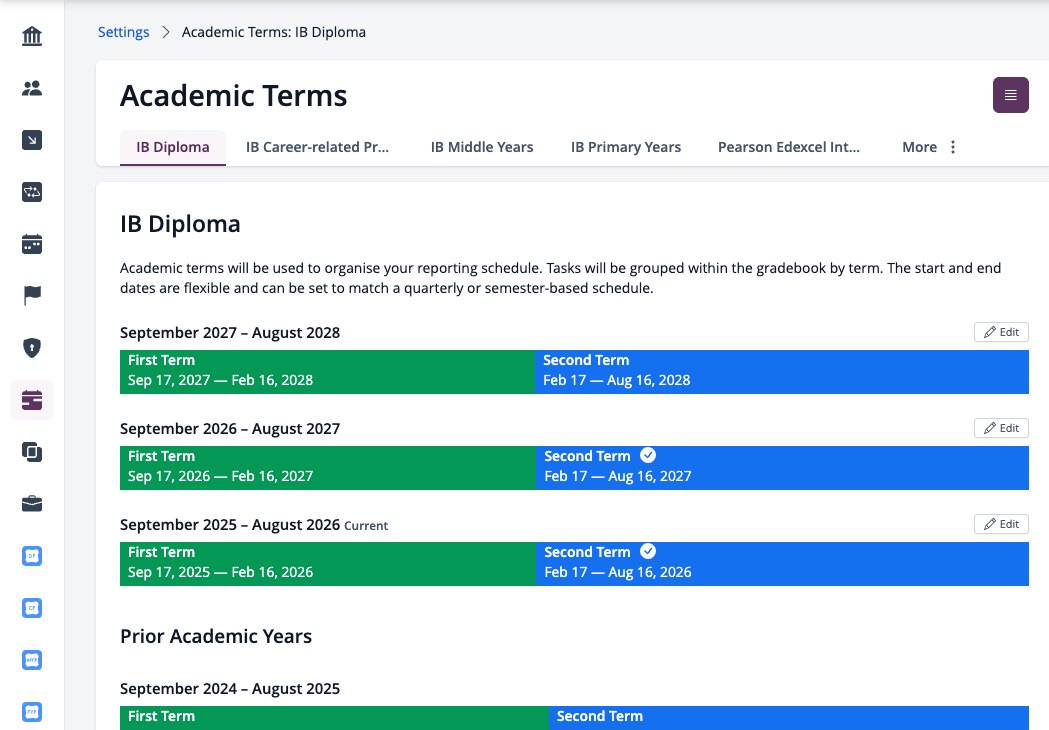Open the CP programme sidebar icon

(x=31, y=608)
